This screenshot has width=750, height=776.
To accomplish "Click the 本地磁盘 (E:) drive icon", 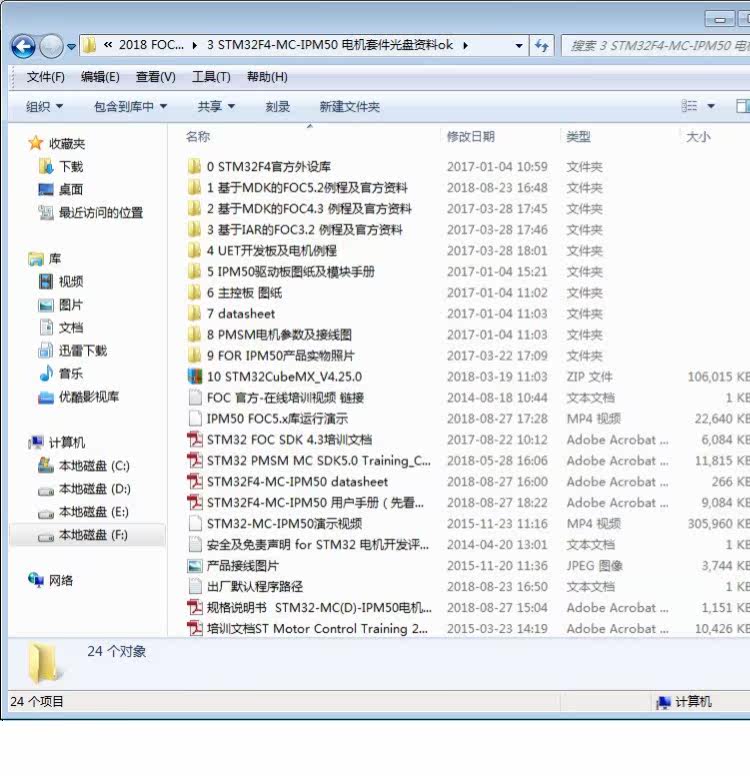I will (x=46, y=513).
